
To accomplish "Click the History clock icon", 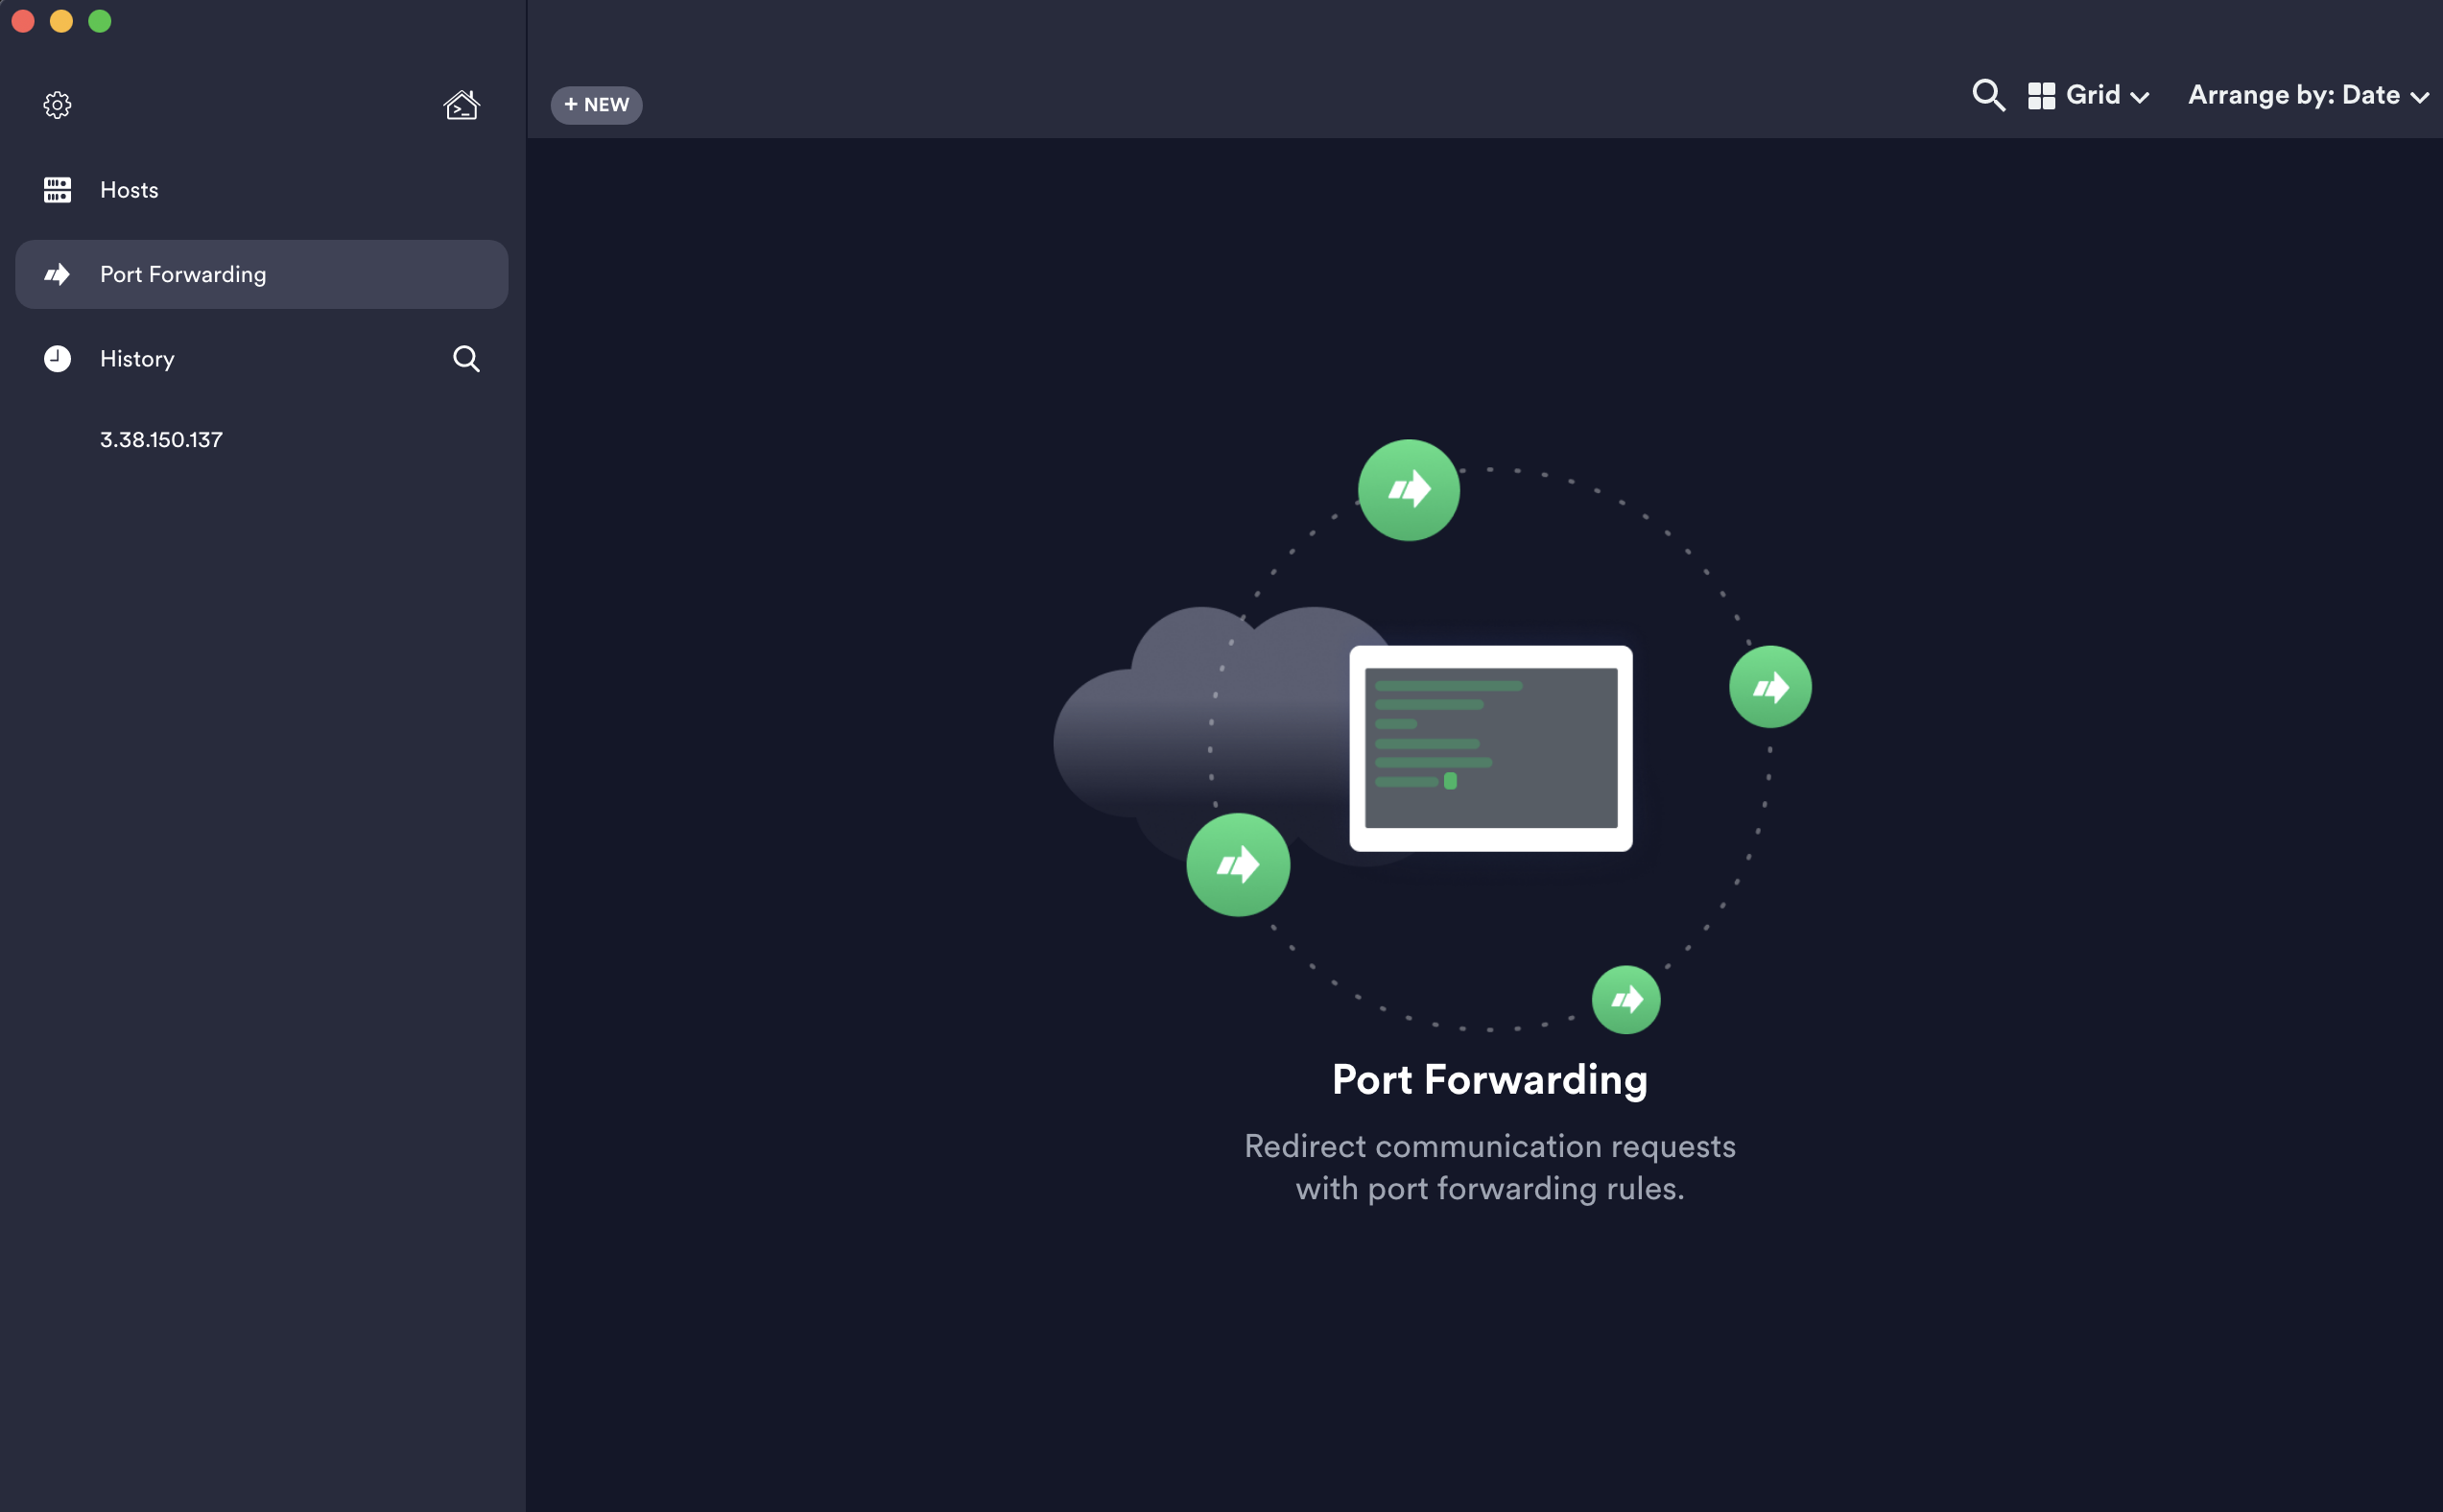I will point(57,359).
